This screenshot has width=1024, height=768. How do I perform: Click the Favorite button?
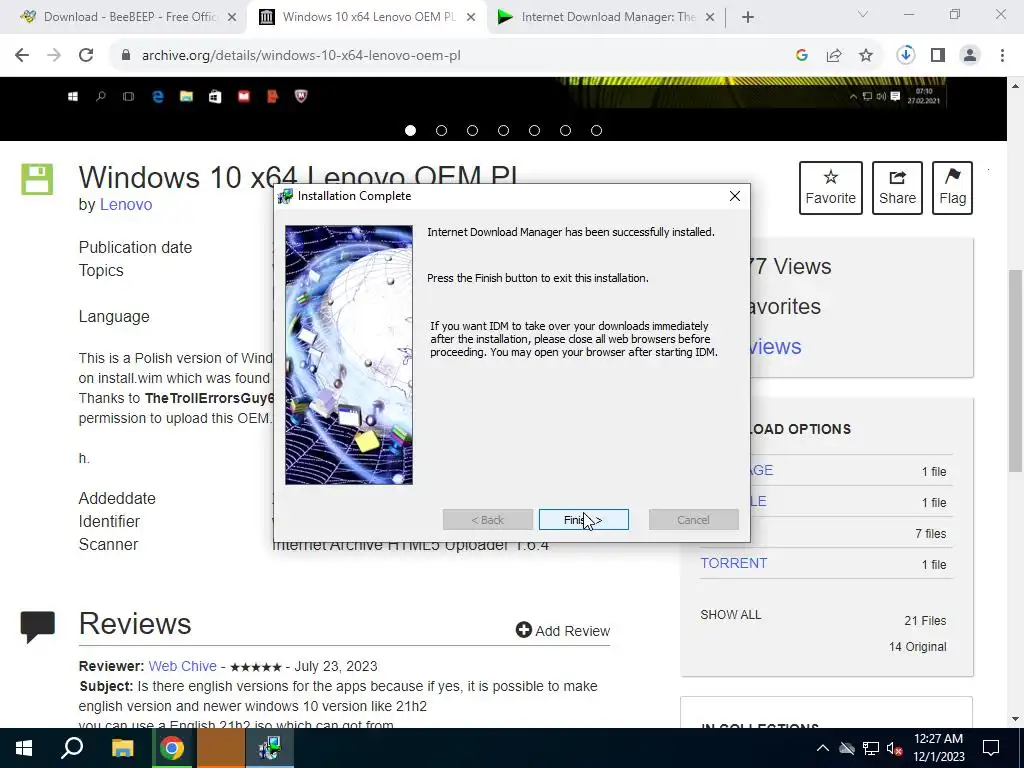point(831,188)
